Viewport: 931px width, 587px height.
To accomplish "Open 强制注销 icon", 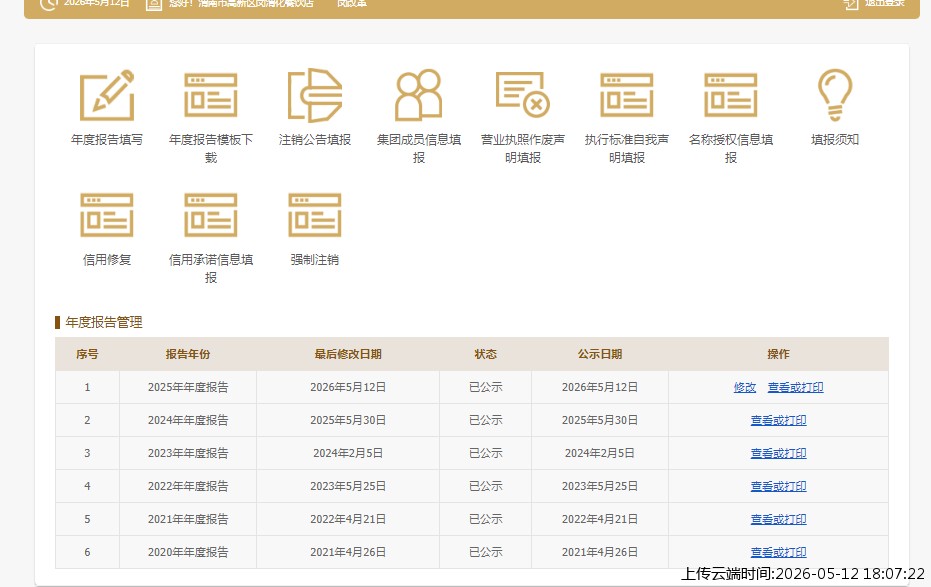I will pyautogui.click(x=315, y=215).
